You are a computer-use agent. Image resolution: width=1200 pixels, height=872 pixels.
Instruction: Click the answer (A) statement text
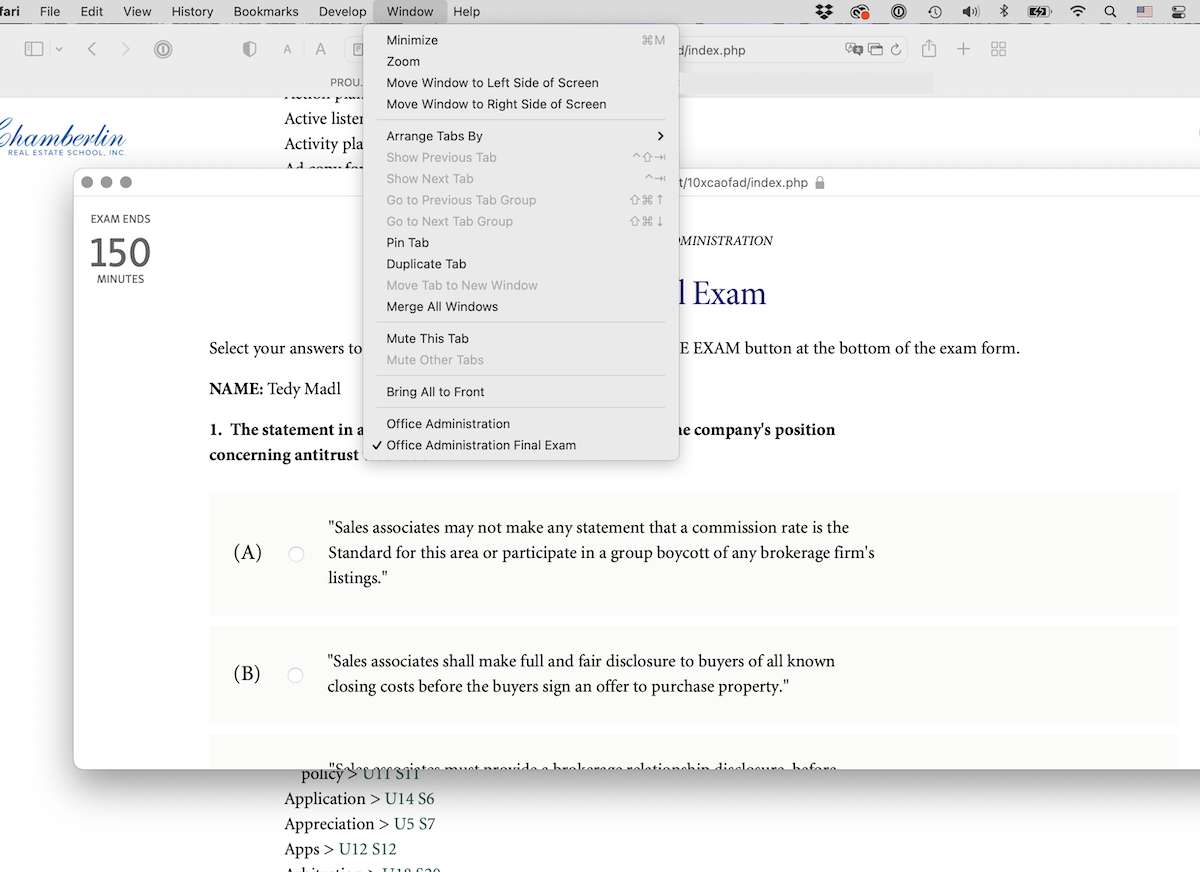601,553
